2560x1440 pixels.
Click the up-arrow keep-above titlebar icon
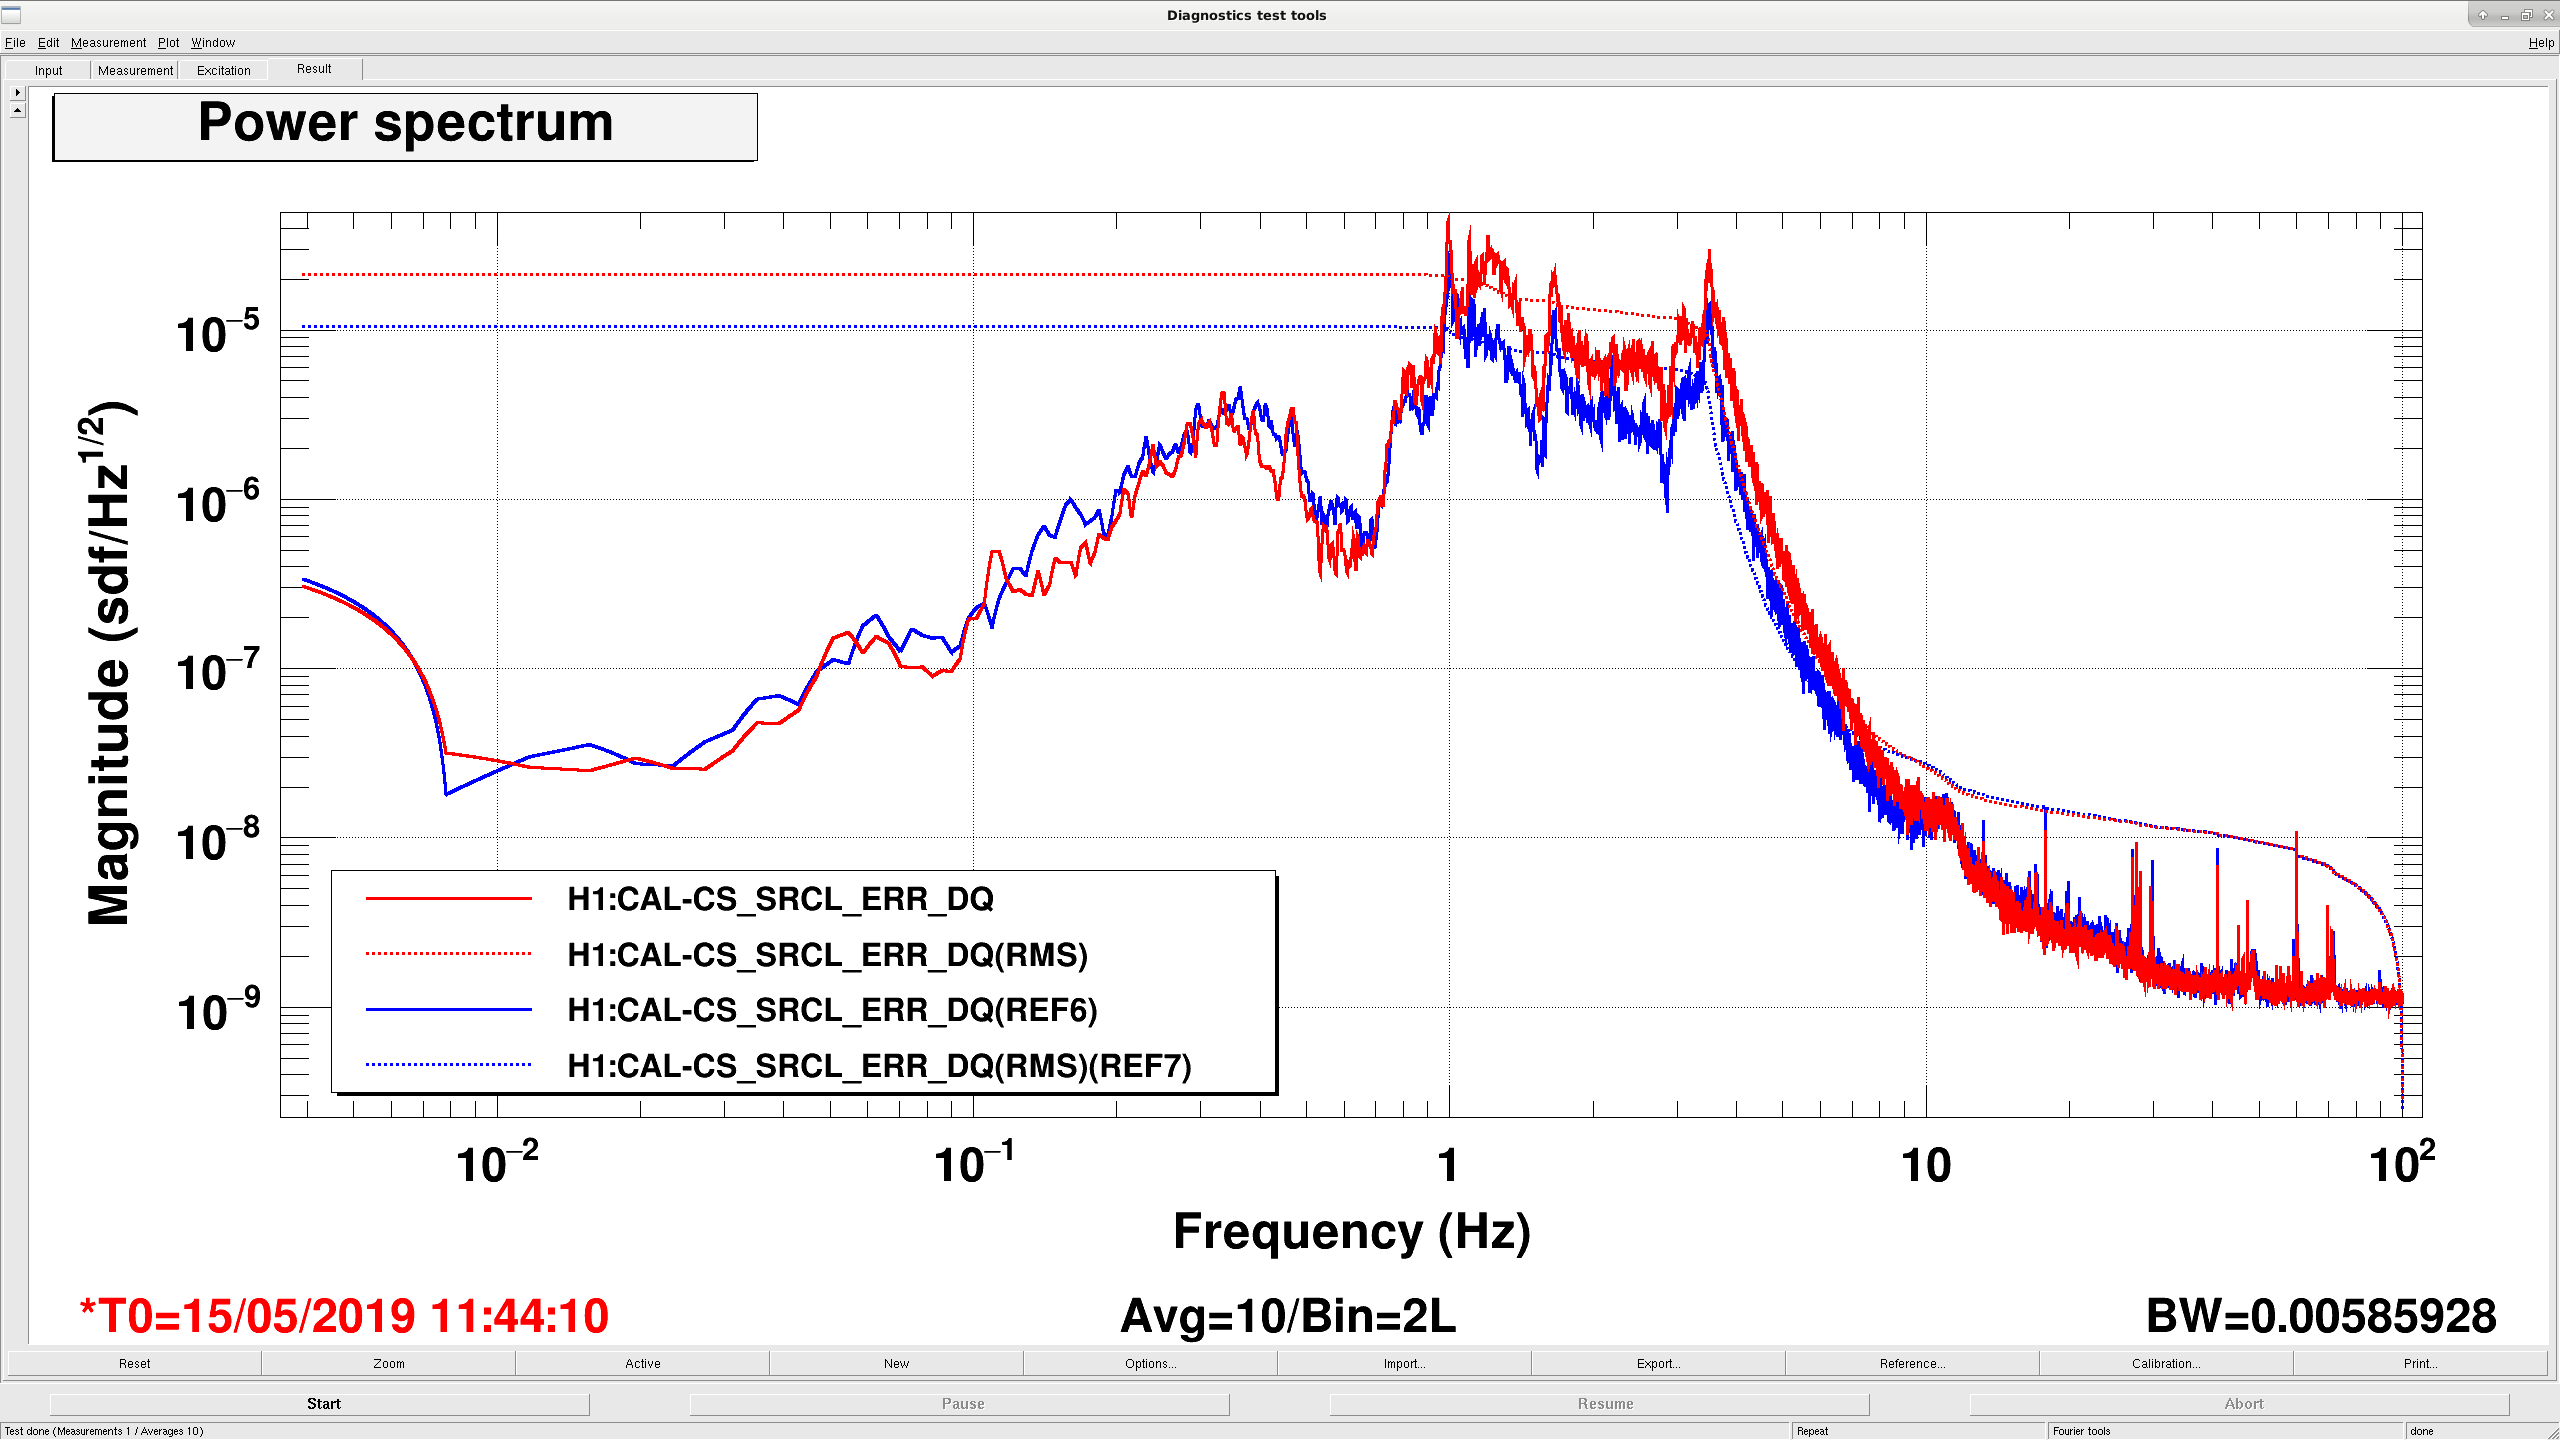point(2482,15)
